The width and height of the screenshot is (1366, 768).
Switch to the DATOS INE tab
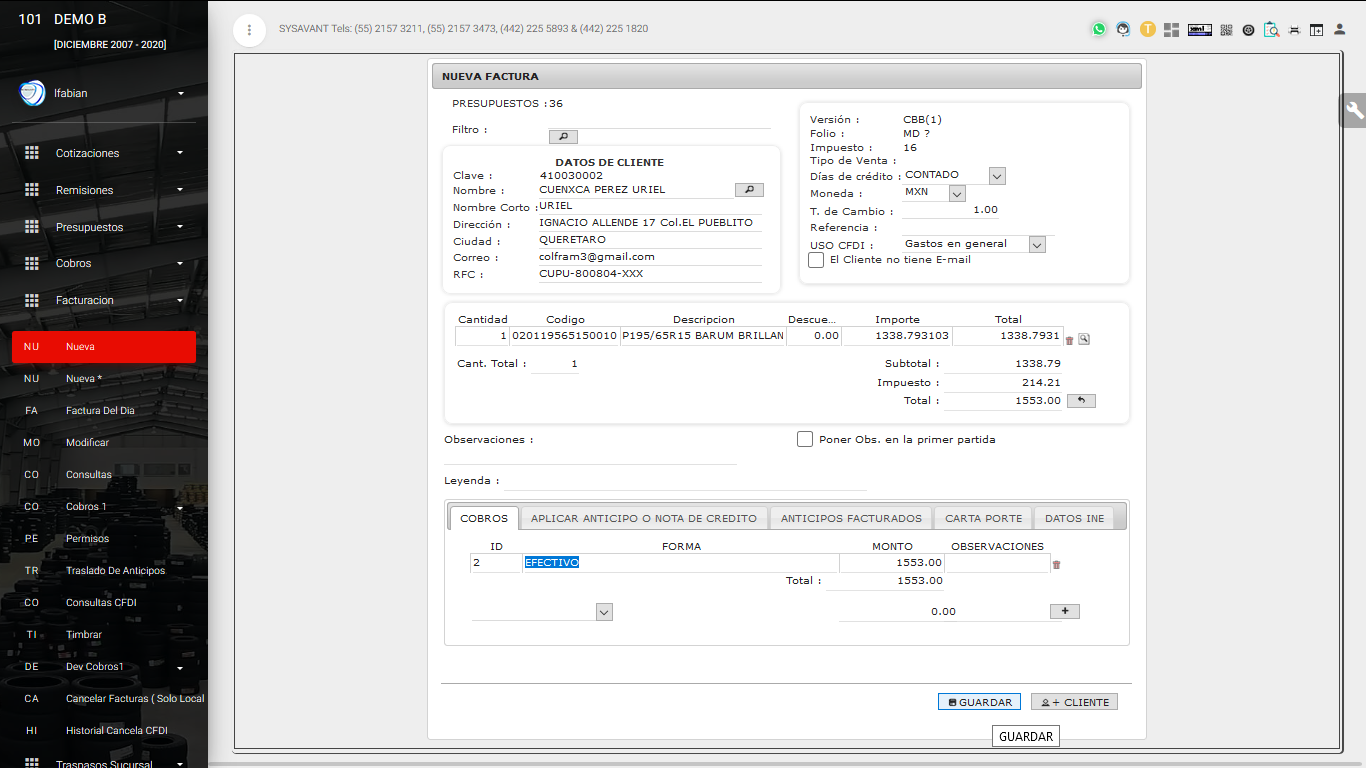(x=1075, y=518)
